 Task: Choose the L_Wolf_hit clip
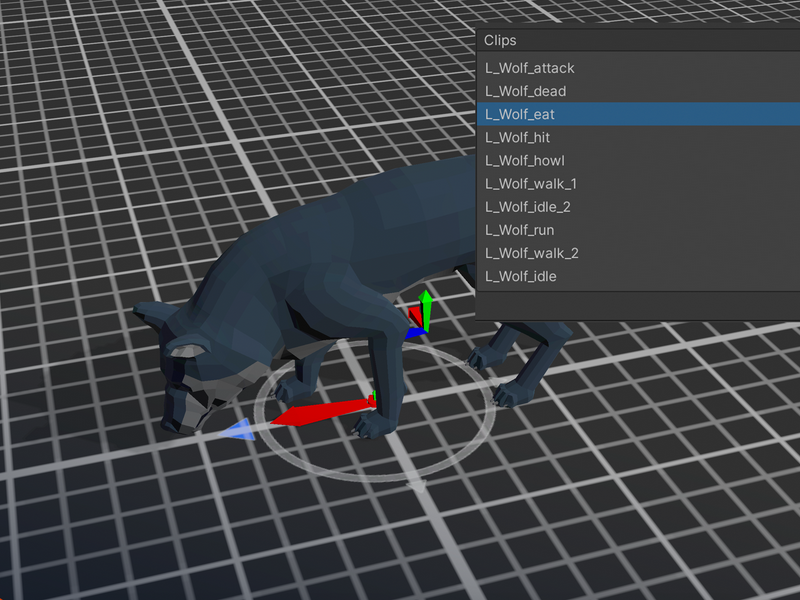[638, 137]
